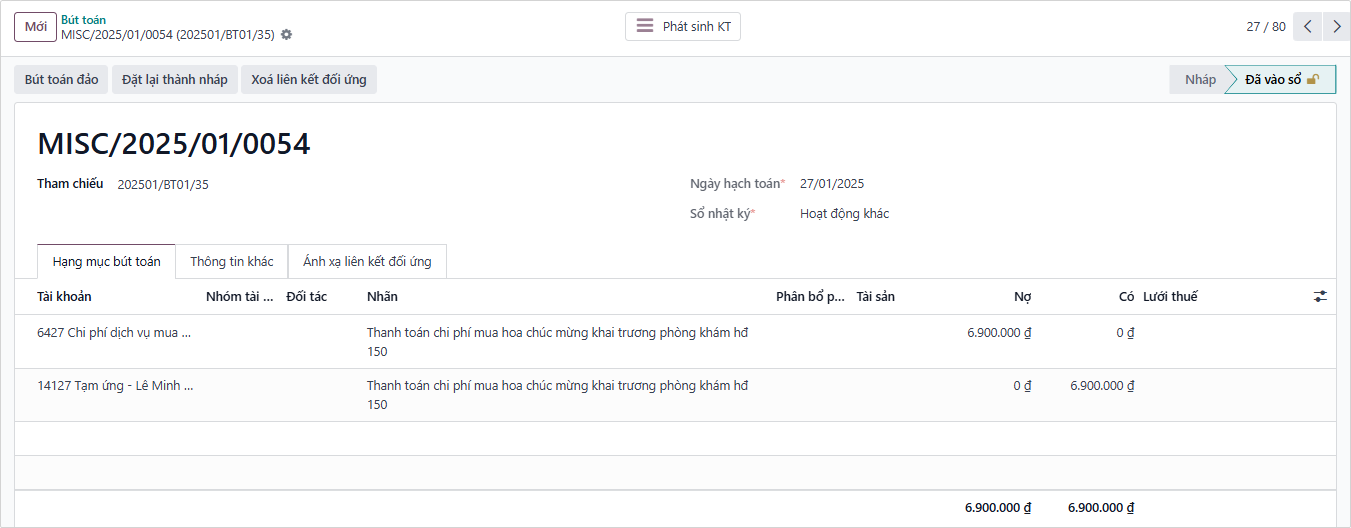Click the Bút toán đảo button
This screenshot has width=1351, height=528.
[61, 80]
